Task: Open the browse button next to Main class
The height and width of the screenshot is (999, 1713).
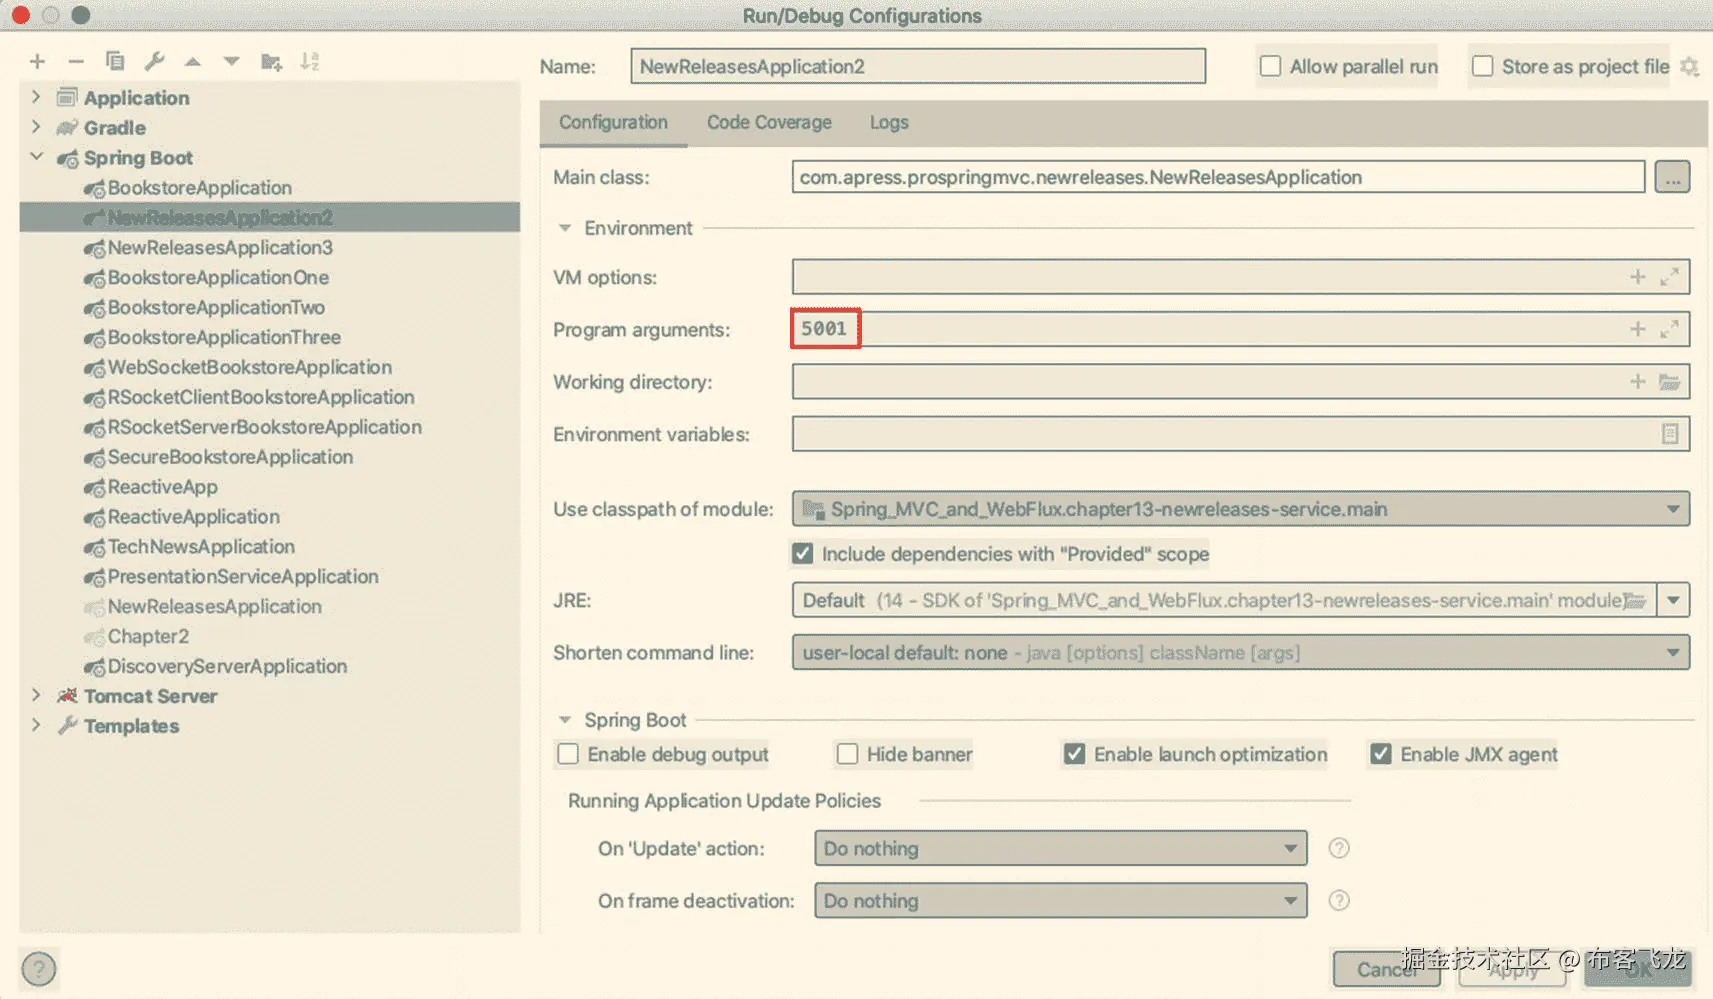Action: [x=1671, y=176]
